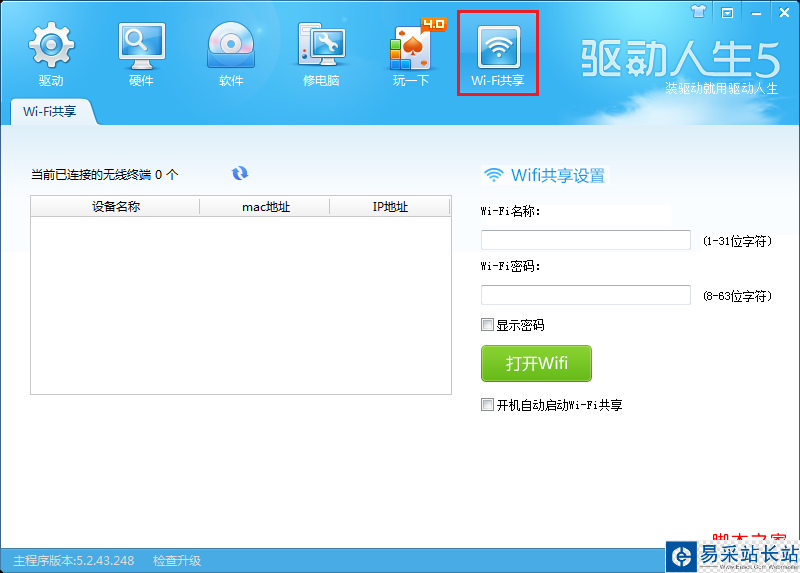
Task: Click the green 打开Wifi button
Action: (536, 363)
